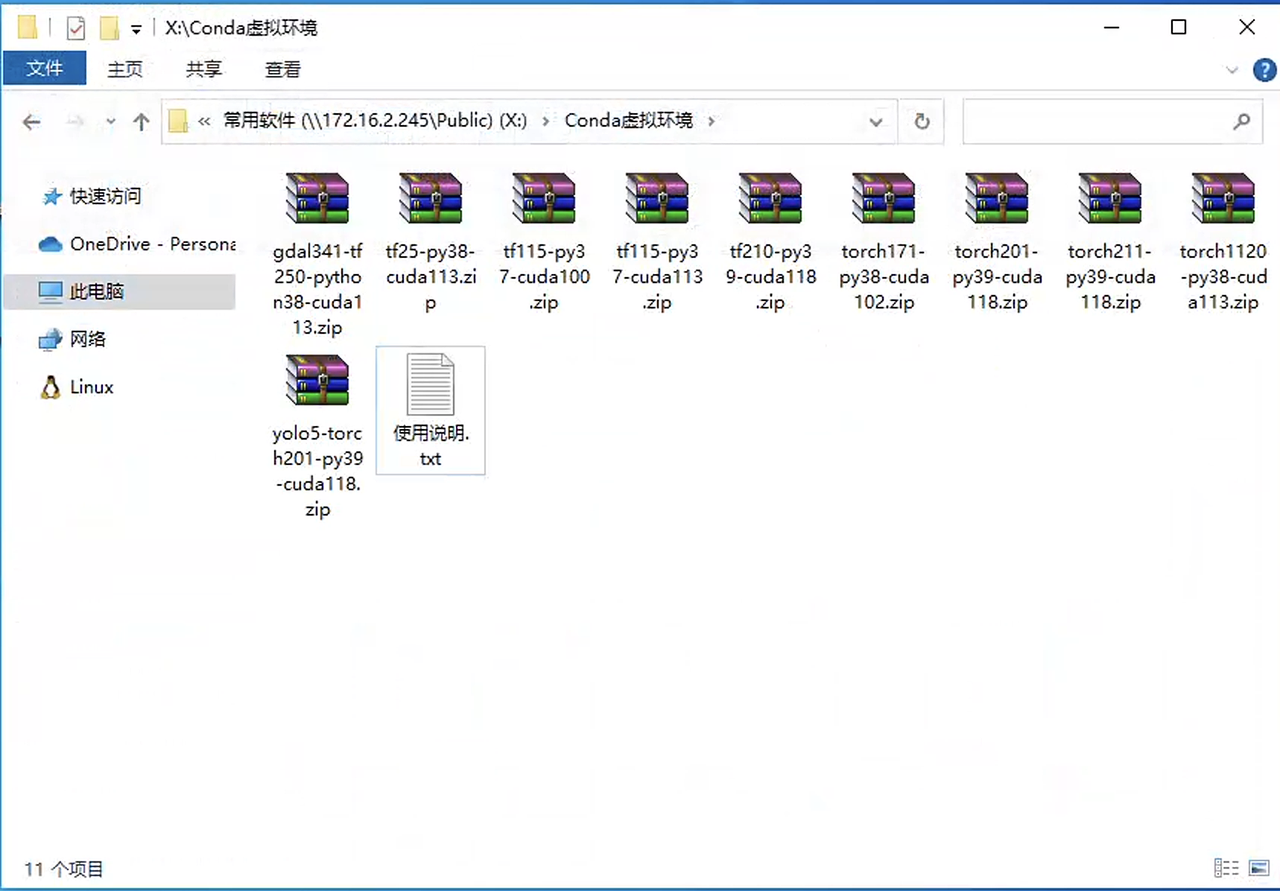Click the address bar folder icon
This screenshot has height=891, width=1280.
pos(178,121)
